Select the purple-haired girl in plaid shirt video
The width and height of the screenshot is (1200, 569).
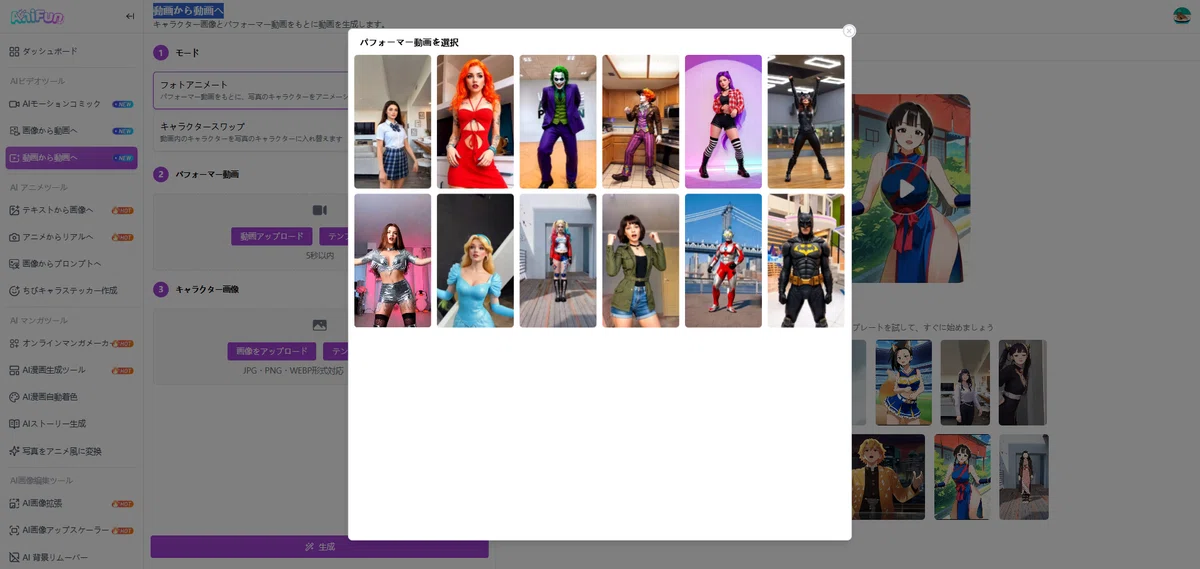point(723,122)
